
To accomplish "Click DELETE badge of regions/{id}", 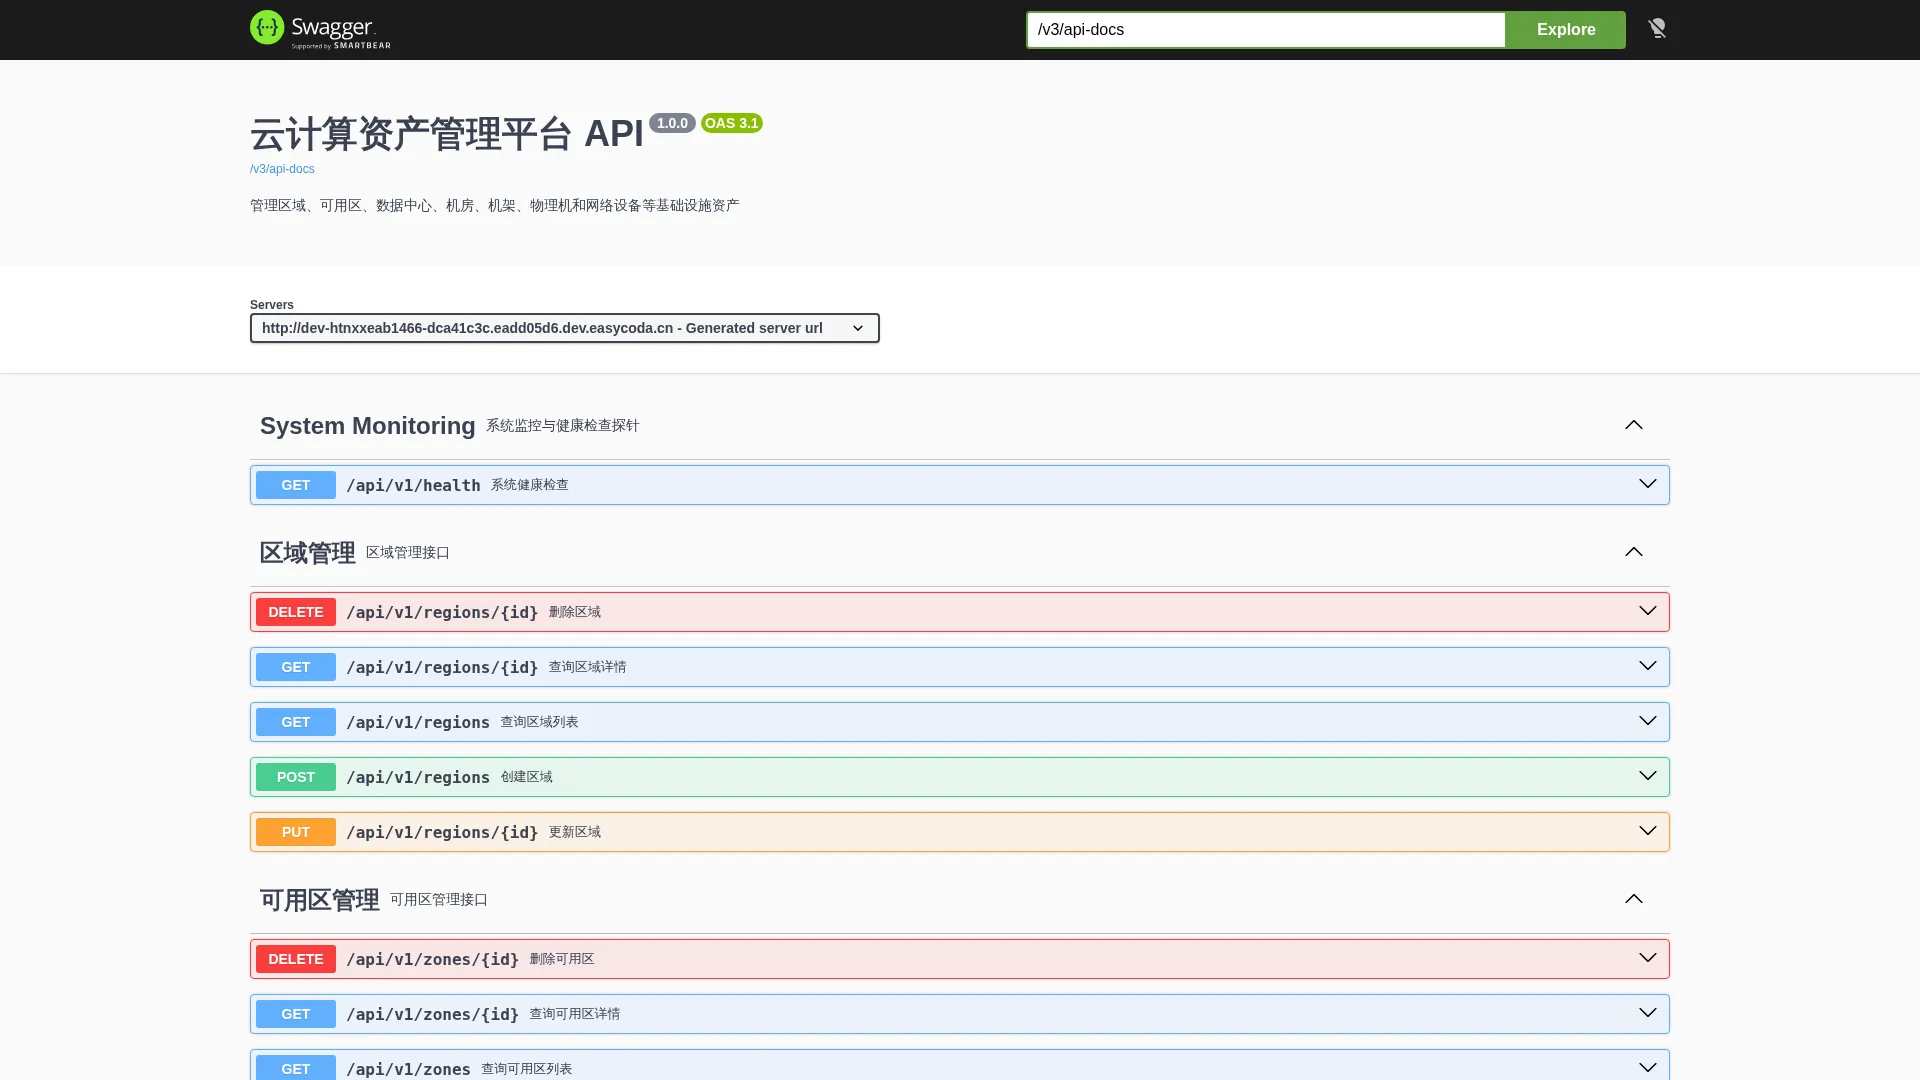I will click(296, 612).
